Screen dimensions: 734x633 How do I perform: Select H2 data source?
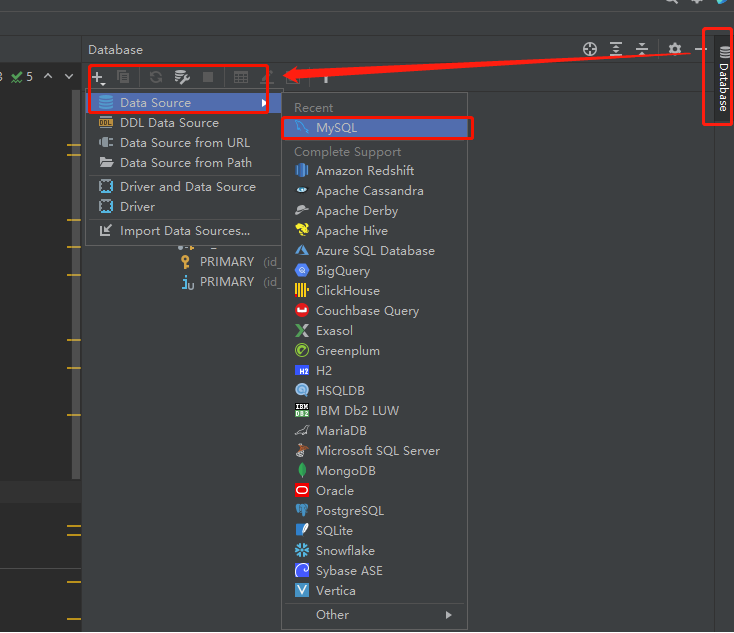pos(374,371)
